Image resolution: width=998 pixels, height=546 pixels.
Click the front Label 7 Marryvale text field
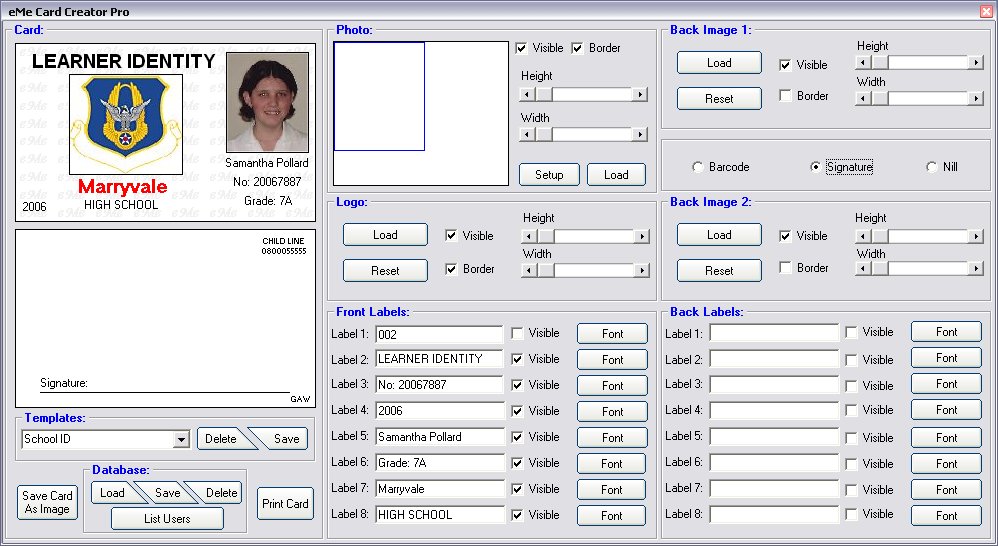pyautogui.click(x=439, y=489)
